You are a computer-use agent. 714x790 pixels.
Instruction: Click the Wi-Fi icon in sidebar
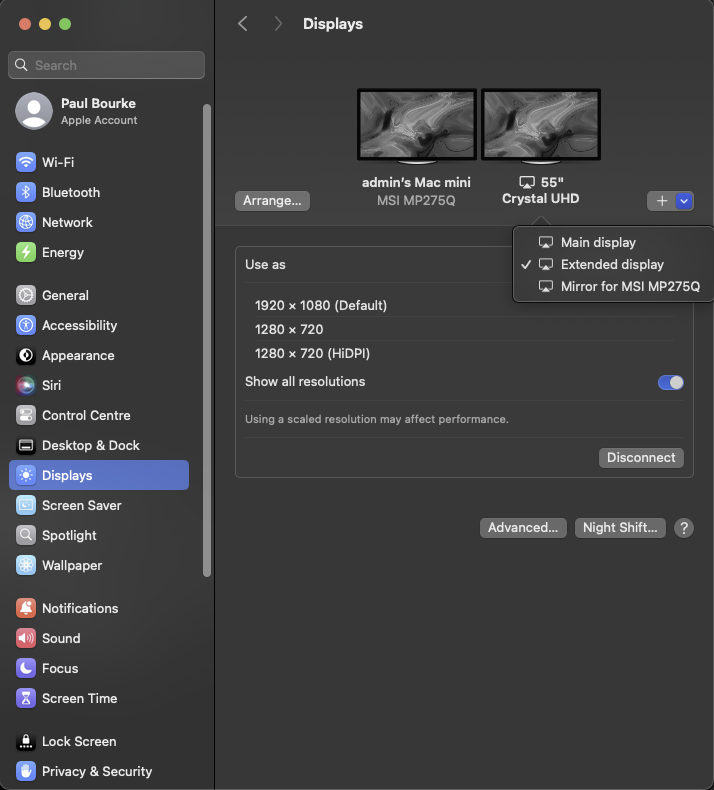[x=26, y=162]
